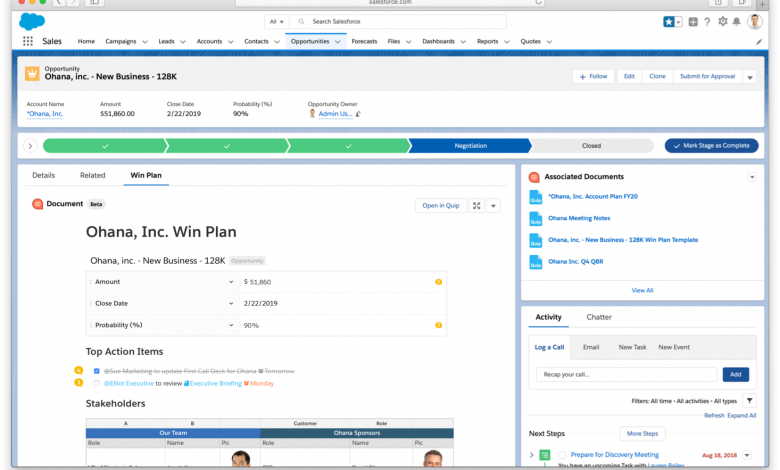Click the Submit for Approval button
The image size is (780, 470).
(x=707, y=77)
